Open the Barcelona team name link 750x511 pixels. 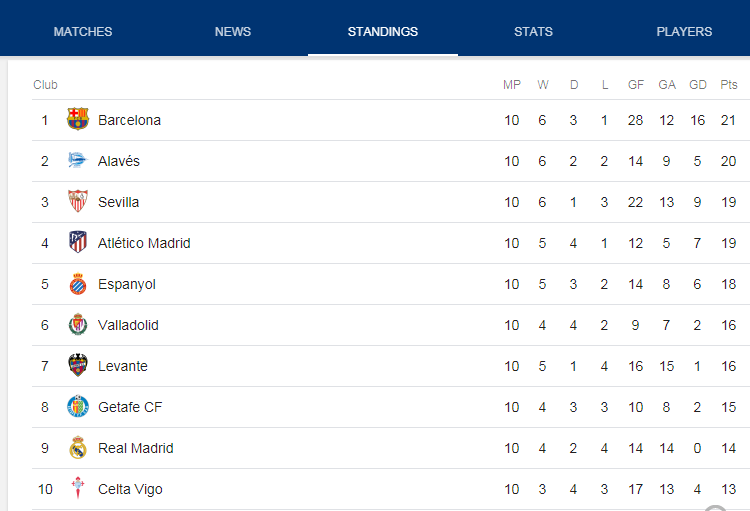click(x=129, y=120)
